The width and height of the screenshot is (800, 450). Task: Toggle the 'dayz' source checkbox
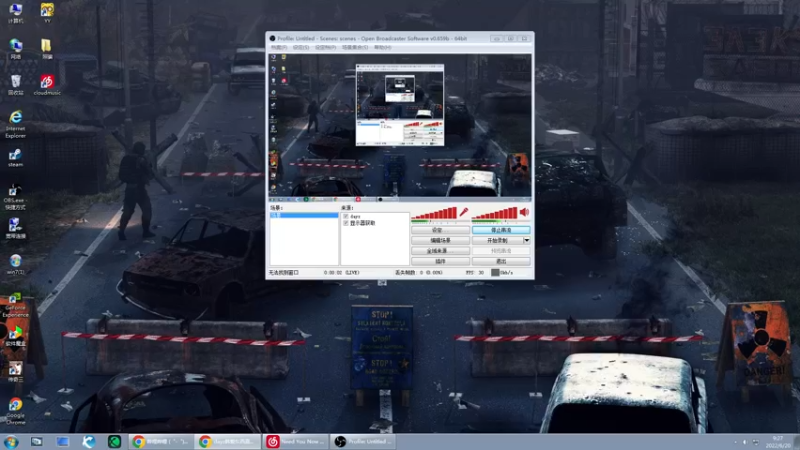(x=346, y=216)
